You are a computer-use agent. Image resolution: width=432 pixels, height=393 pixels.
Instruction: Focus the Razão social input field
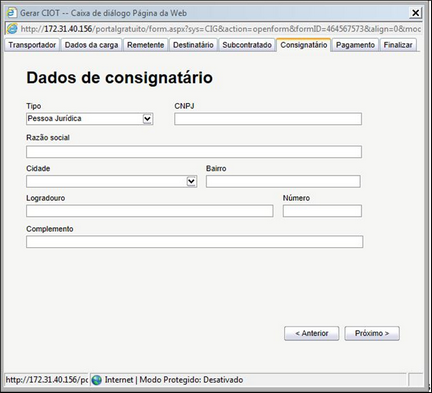[194, 152]
